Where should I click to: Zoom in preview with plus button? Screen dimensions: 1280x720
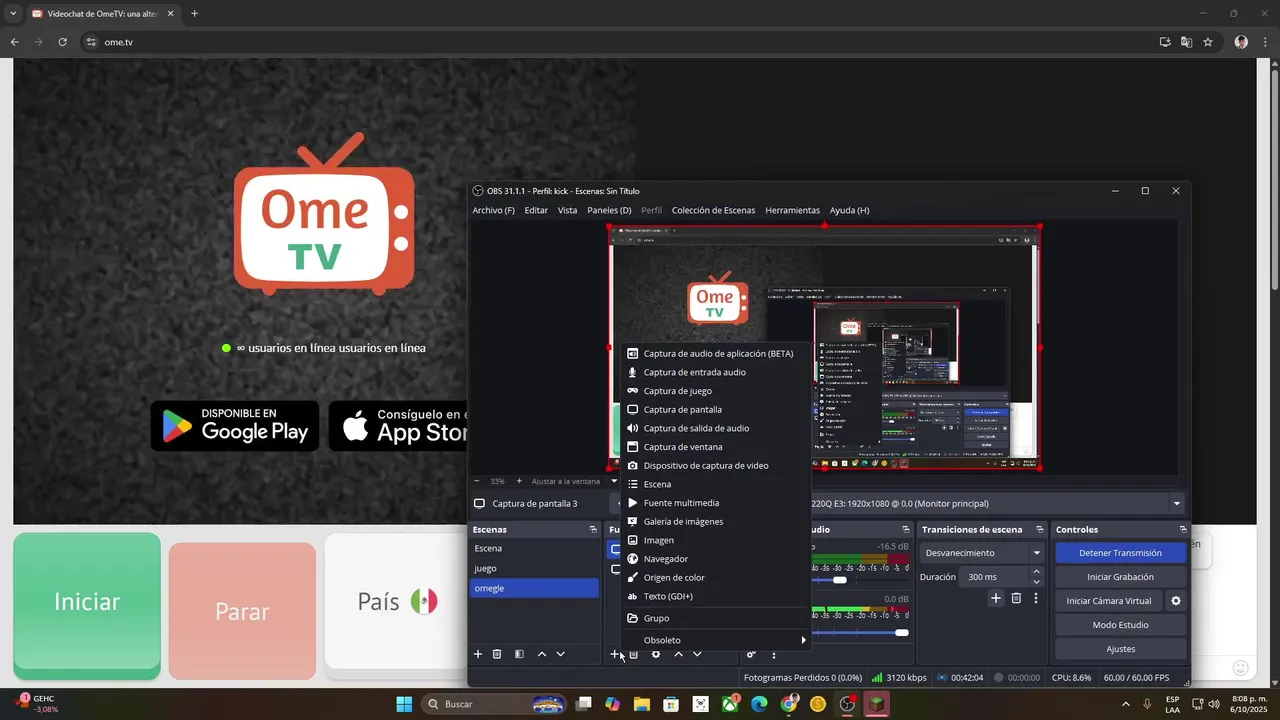(519, 481)
